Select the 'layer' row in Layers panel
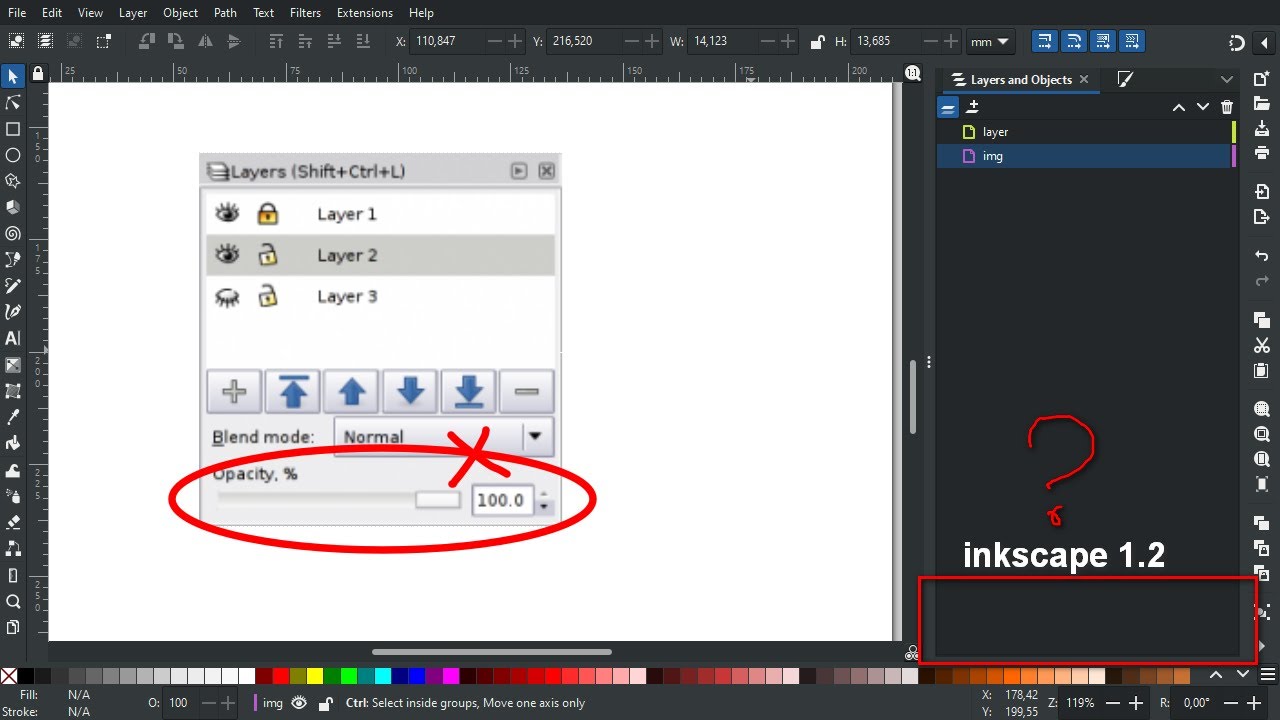This screenshot has height=720, width=1280. [x=1086, y=132]
